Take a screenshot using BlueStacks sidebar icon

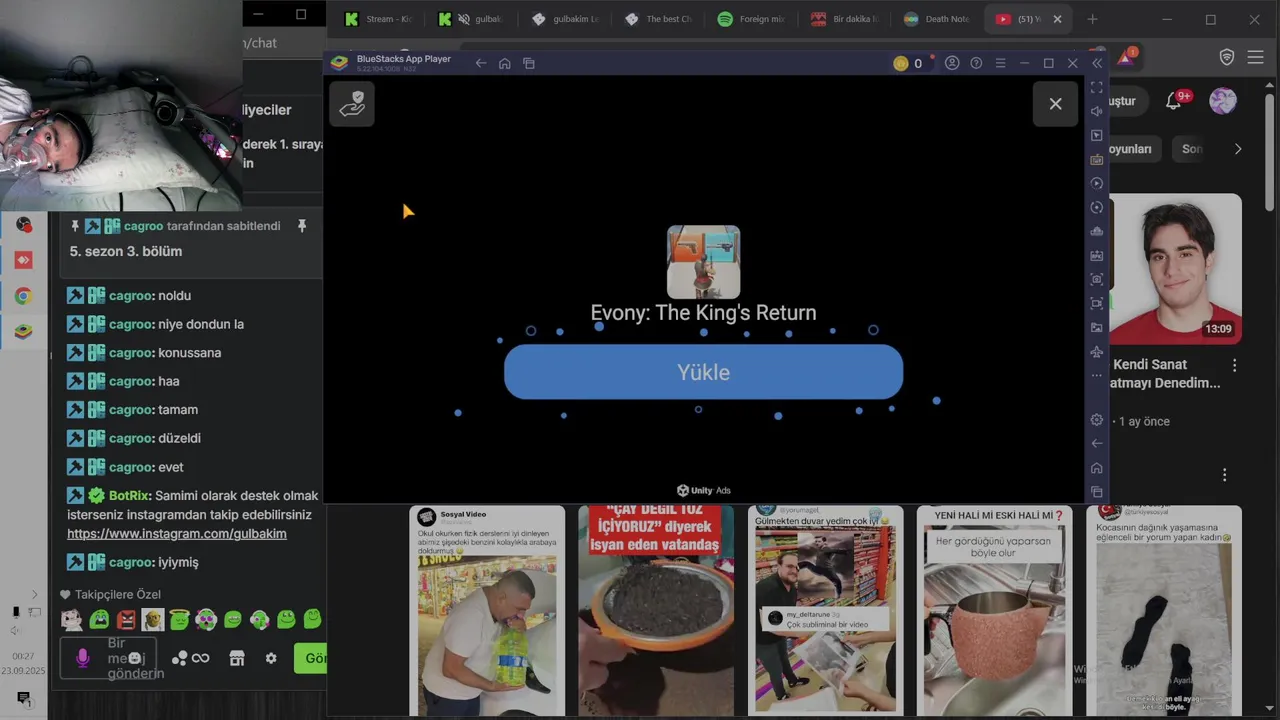pyautogui.click(x=1097, y=279)
